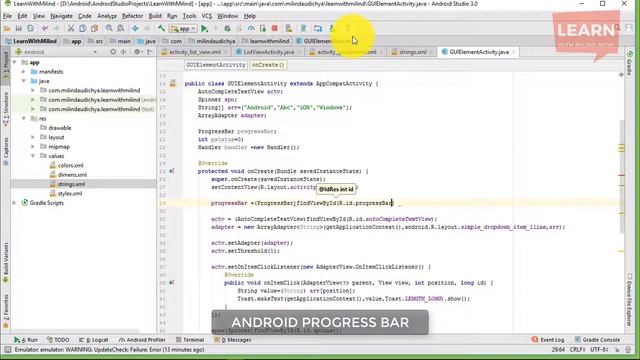640x360 pixels.
Task: Click the Back navigation arrow icon
Action: click(x=135, y=29)
